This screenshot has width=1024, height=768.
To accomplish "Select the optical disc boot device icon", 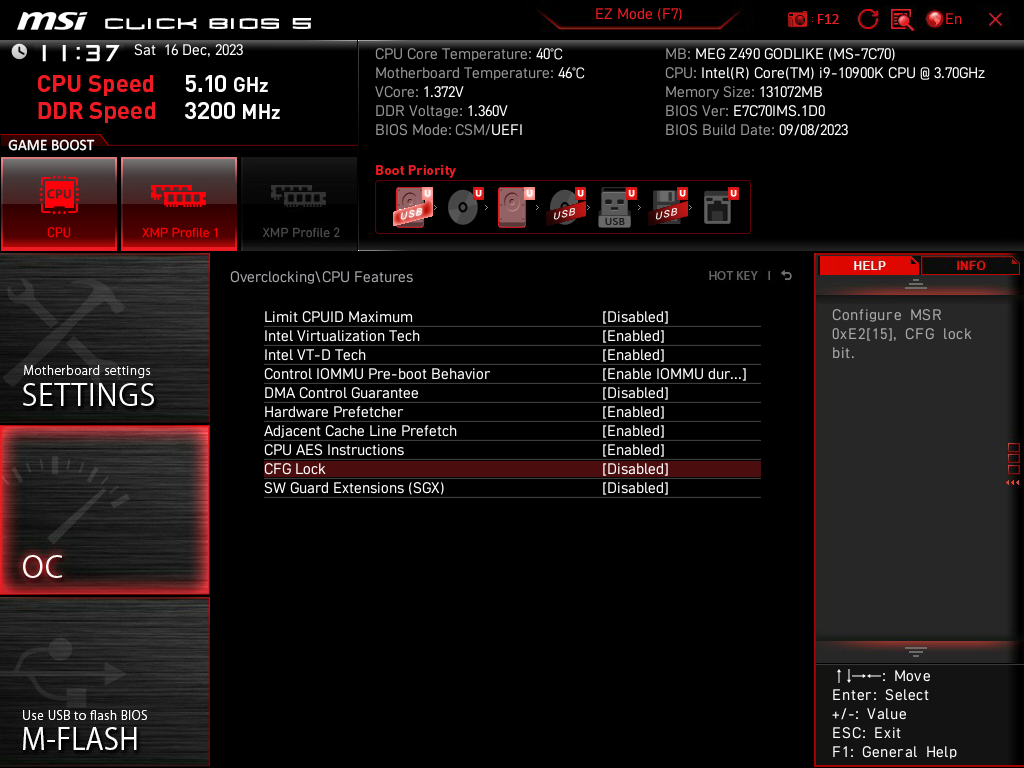I will [x=465, y=207].
